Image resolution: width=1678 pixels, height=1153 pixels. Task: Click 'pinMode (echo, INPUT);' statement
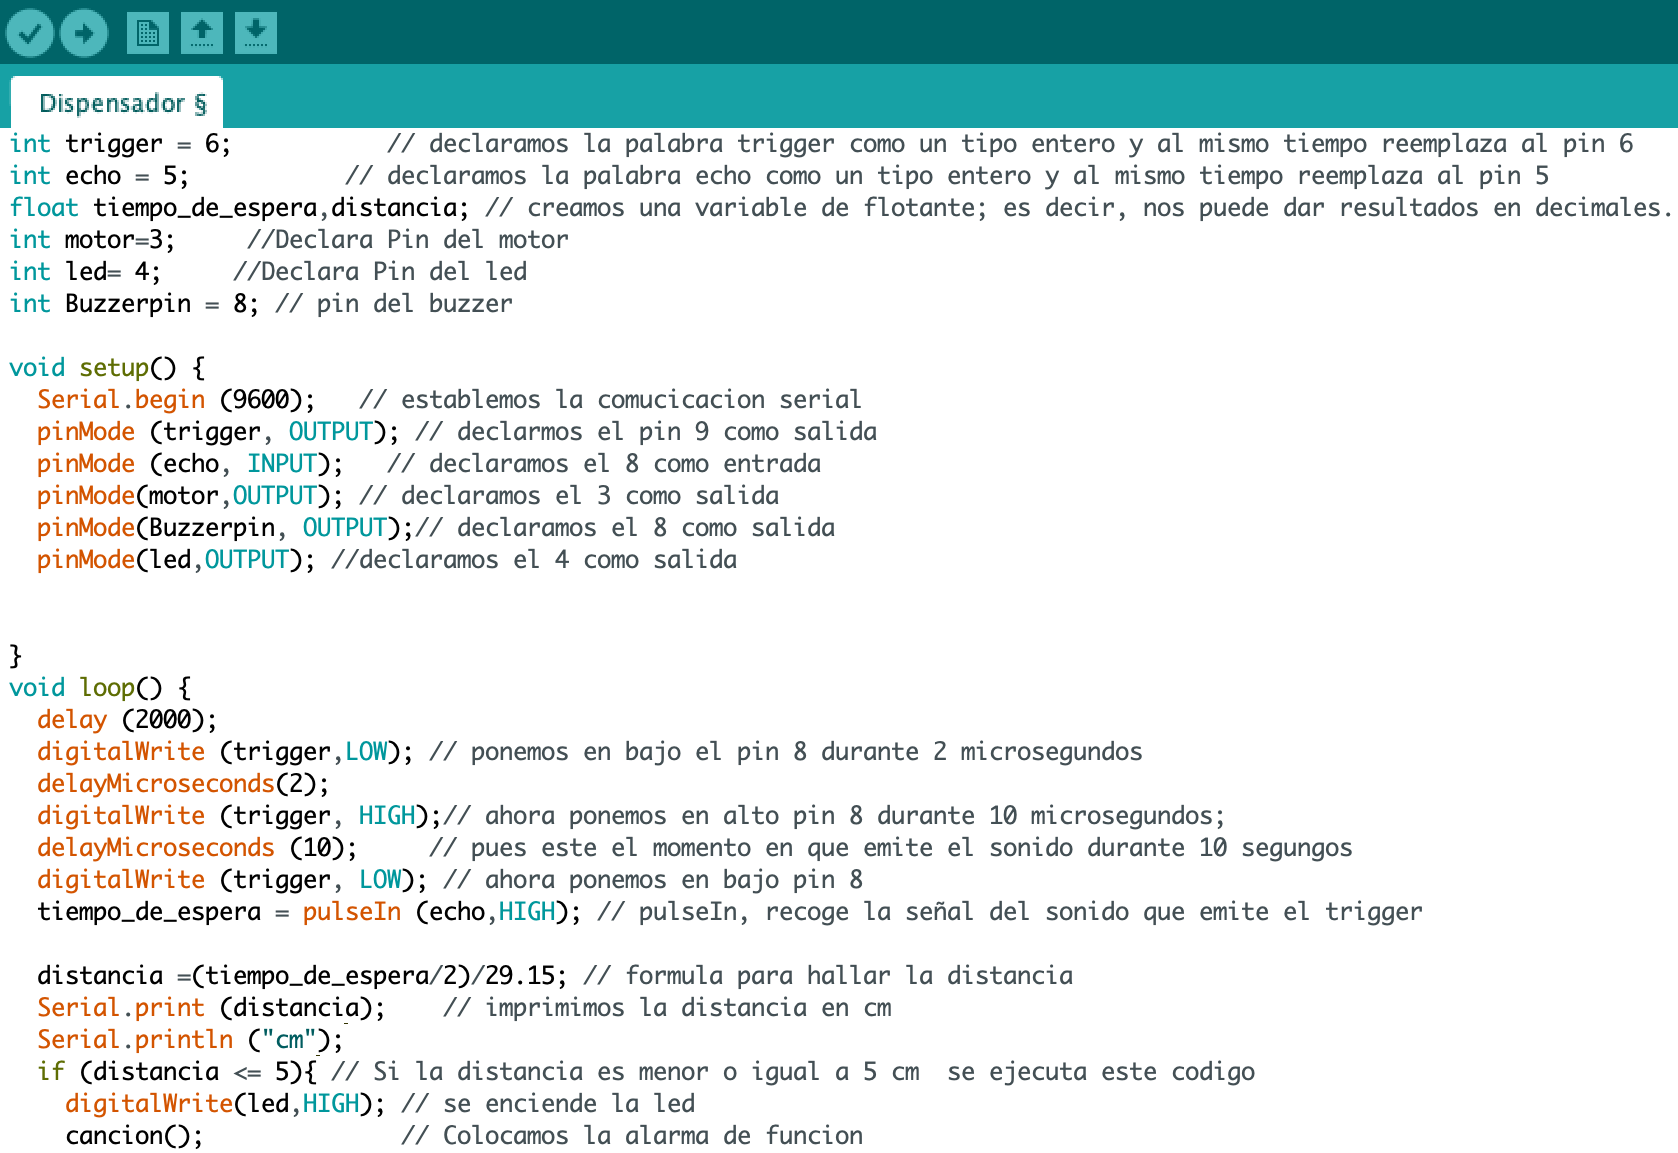click(190, 464)
